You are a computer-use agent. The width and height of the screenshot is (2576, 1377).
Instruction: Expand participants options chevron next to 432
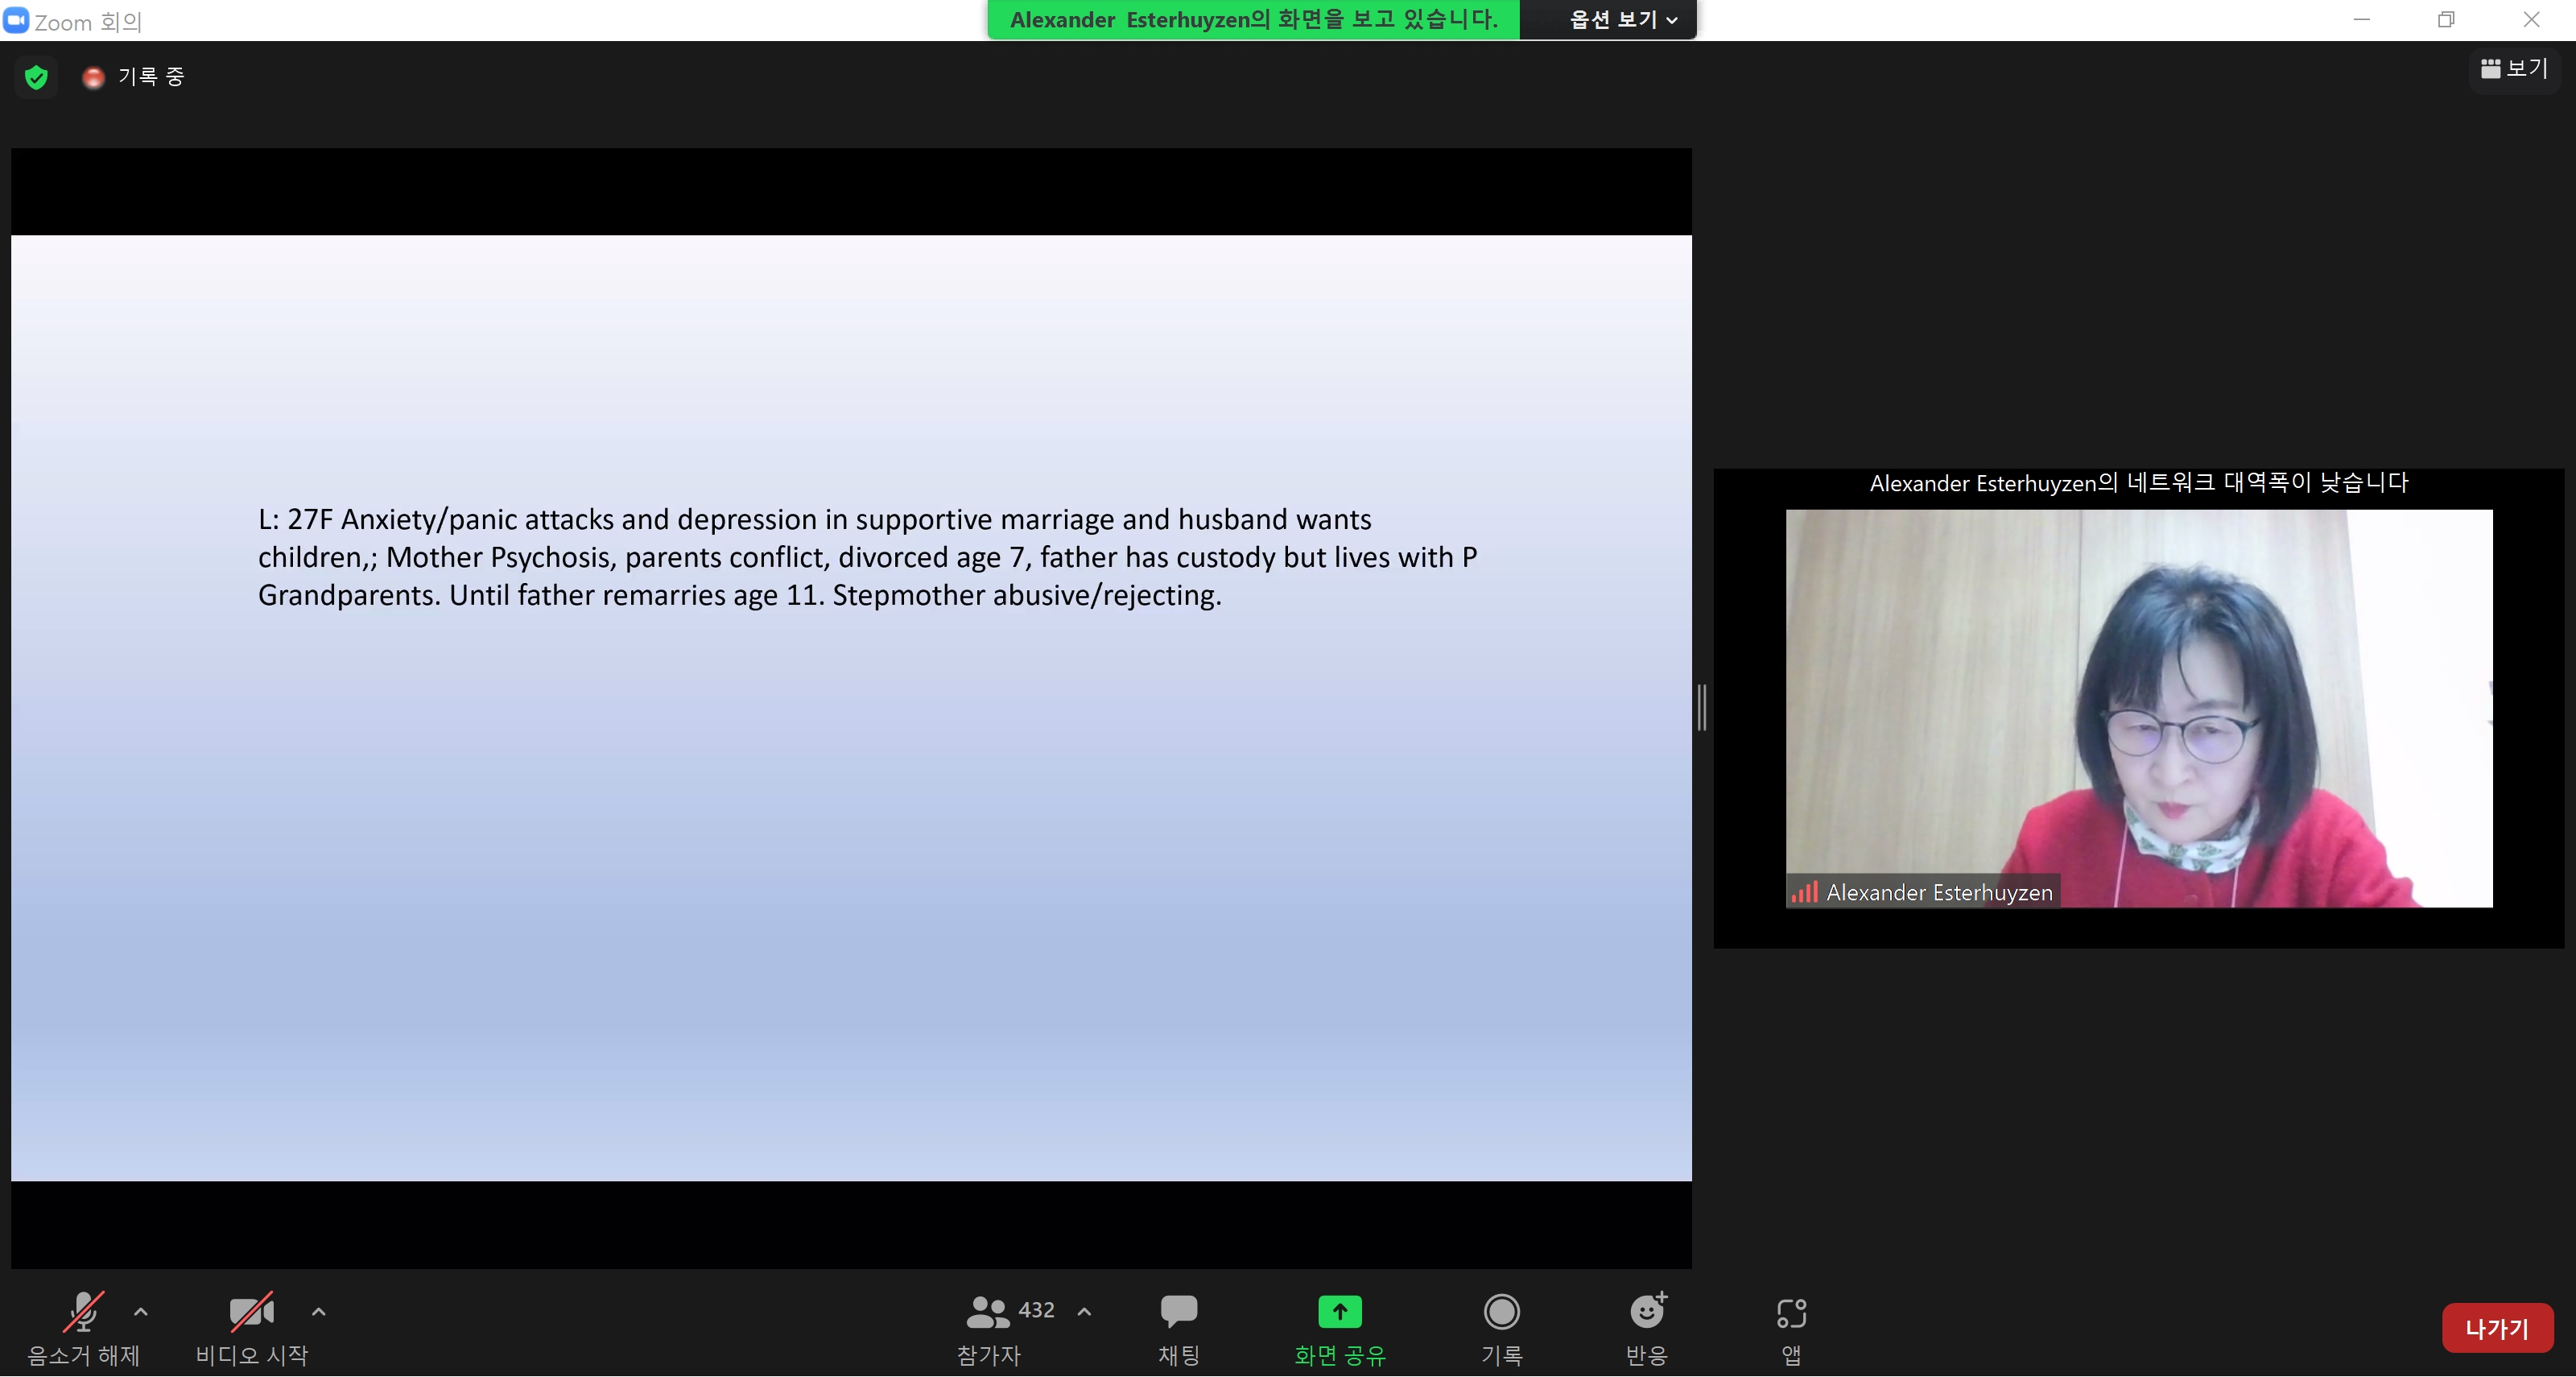(x=1084, y=1312)
